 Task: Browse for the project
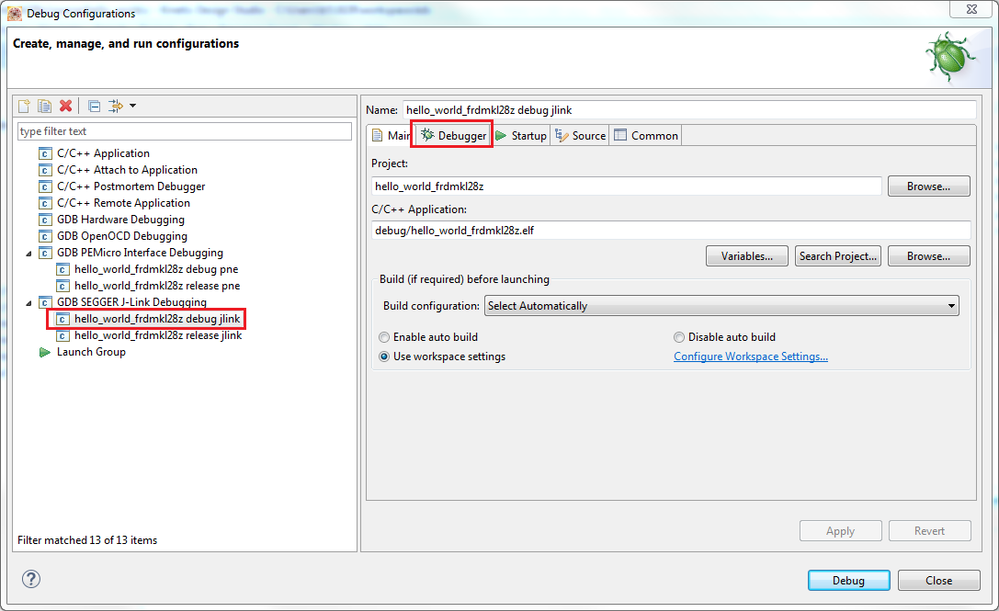[928, 187]
